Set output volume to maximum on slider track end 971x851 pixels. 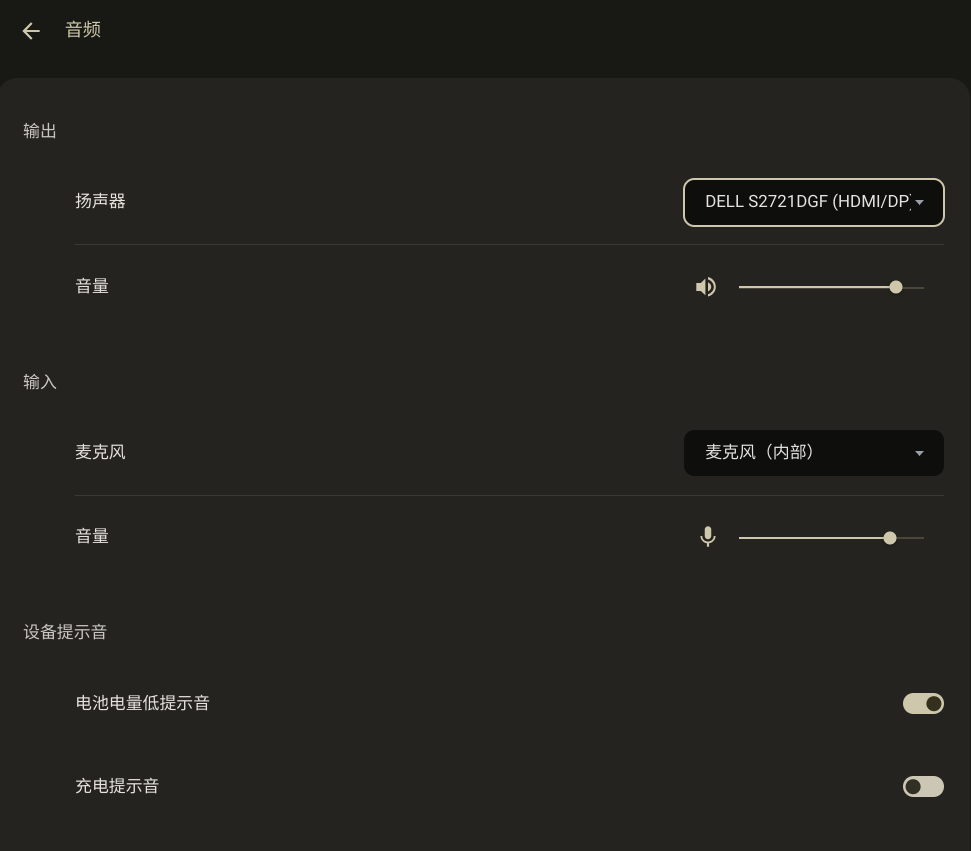[923, 287]
